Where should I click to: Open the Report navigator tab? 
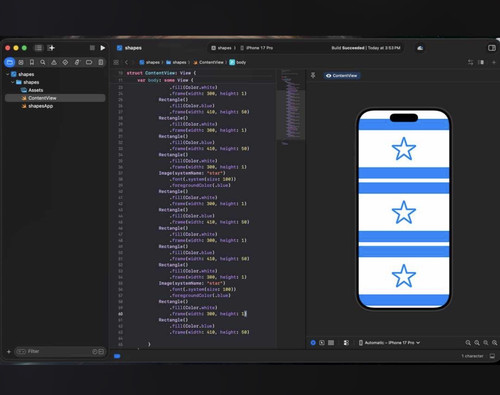(x=101, y=62)
